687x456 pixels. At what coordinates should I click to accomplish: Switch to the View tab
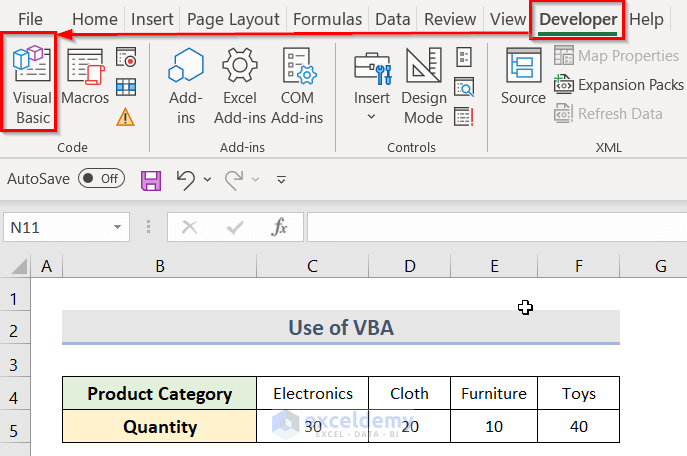[x=508, y=19]
